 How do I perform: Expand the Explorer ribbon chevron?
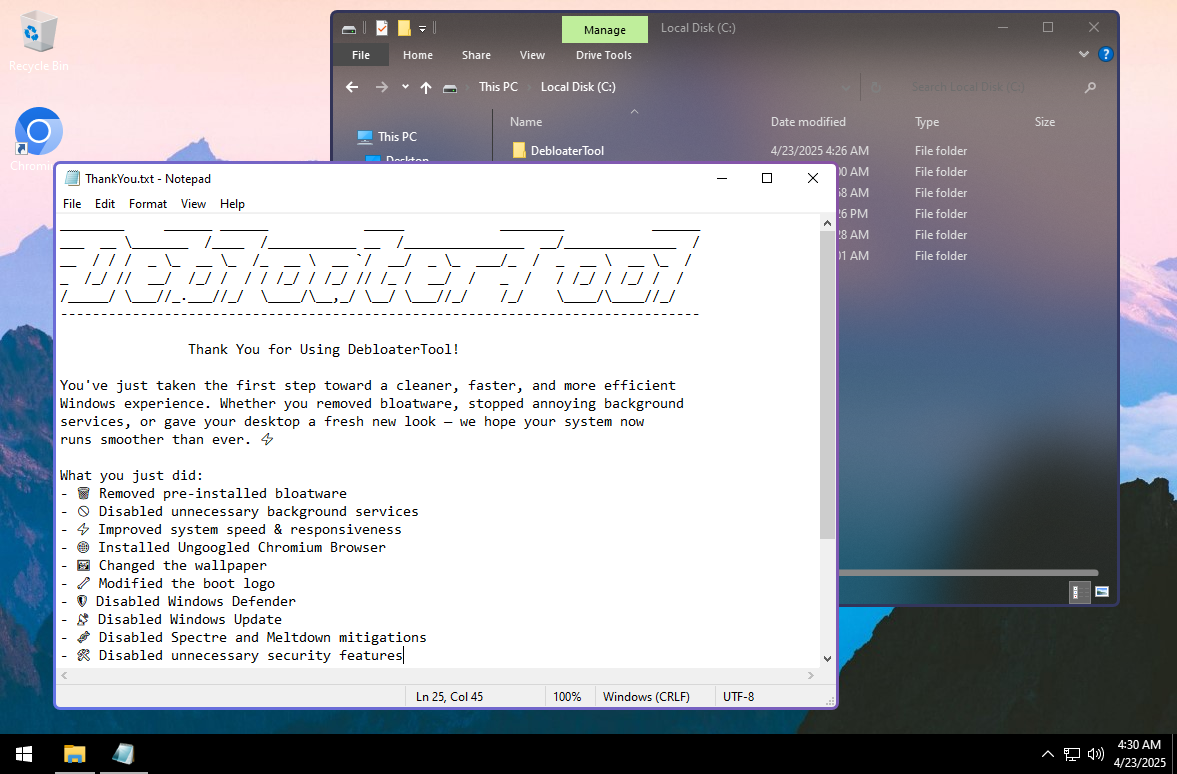[x=1083, y=54]
